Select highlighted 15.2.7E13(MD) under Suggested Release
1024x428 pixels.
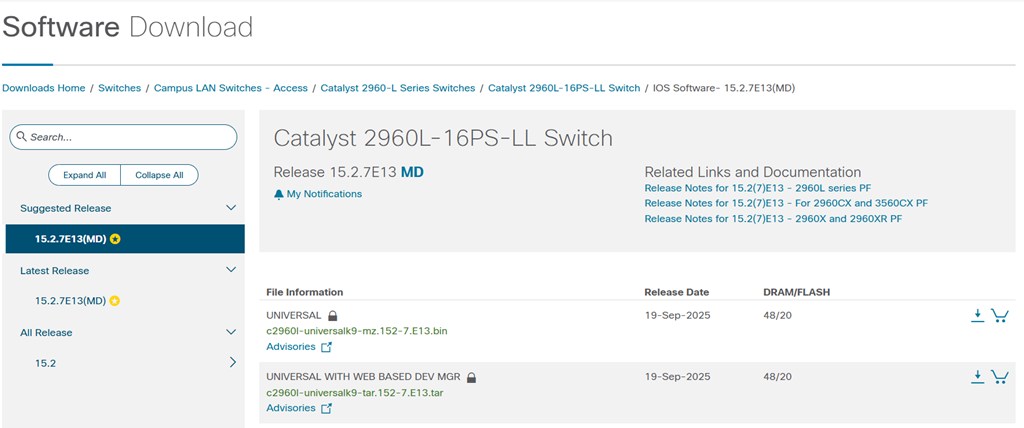70,239
